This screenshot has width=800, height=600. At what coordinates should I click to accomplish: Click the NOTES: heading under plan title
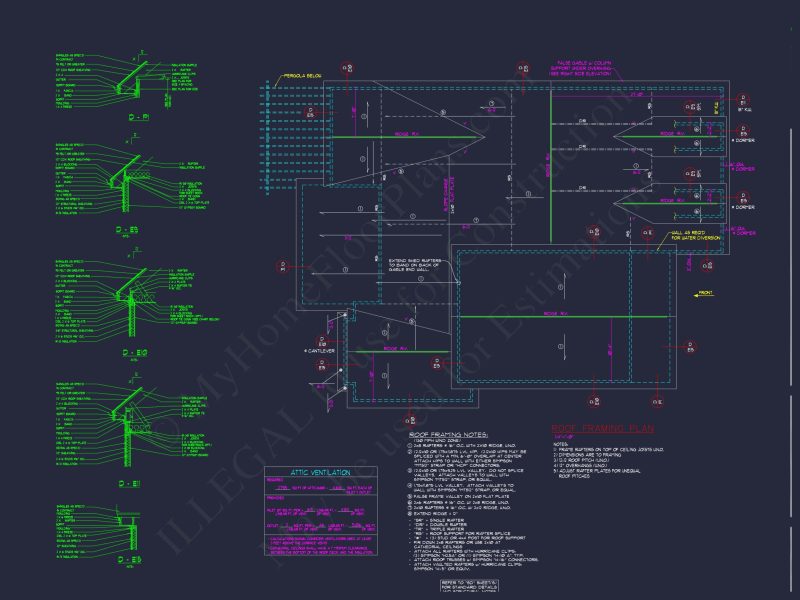point(560,444)
